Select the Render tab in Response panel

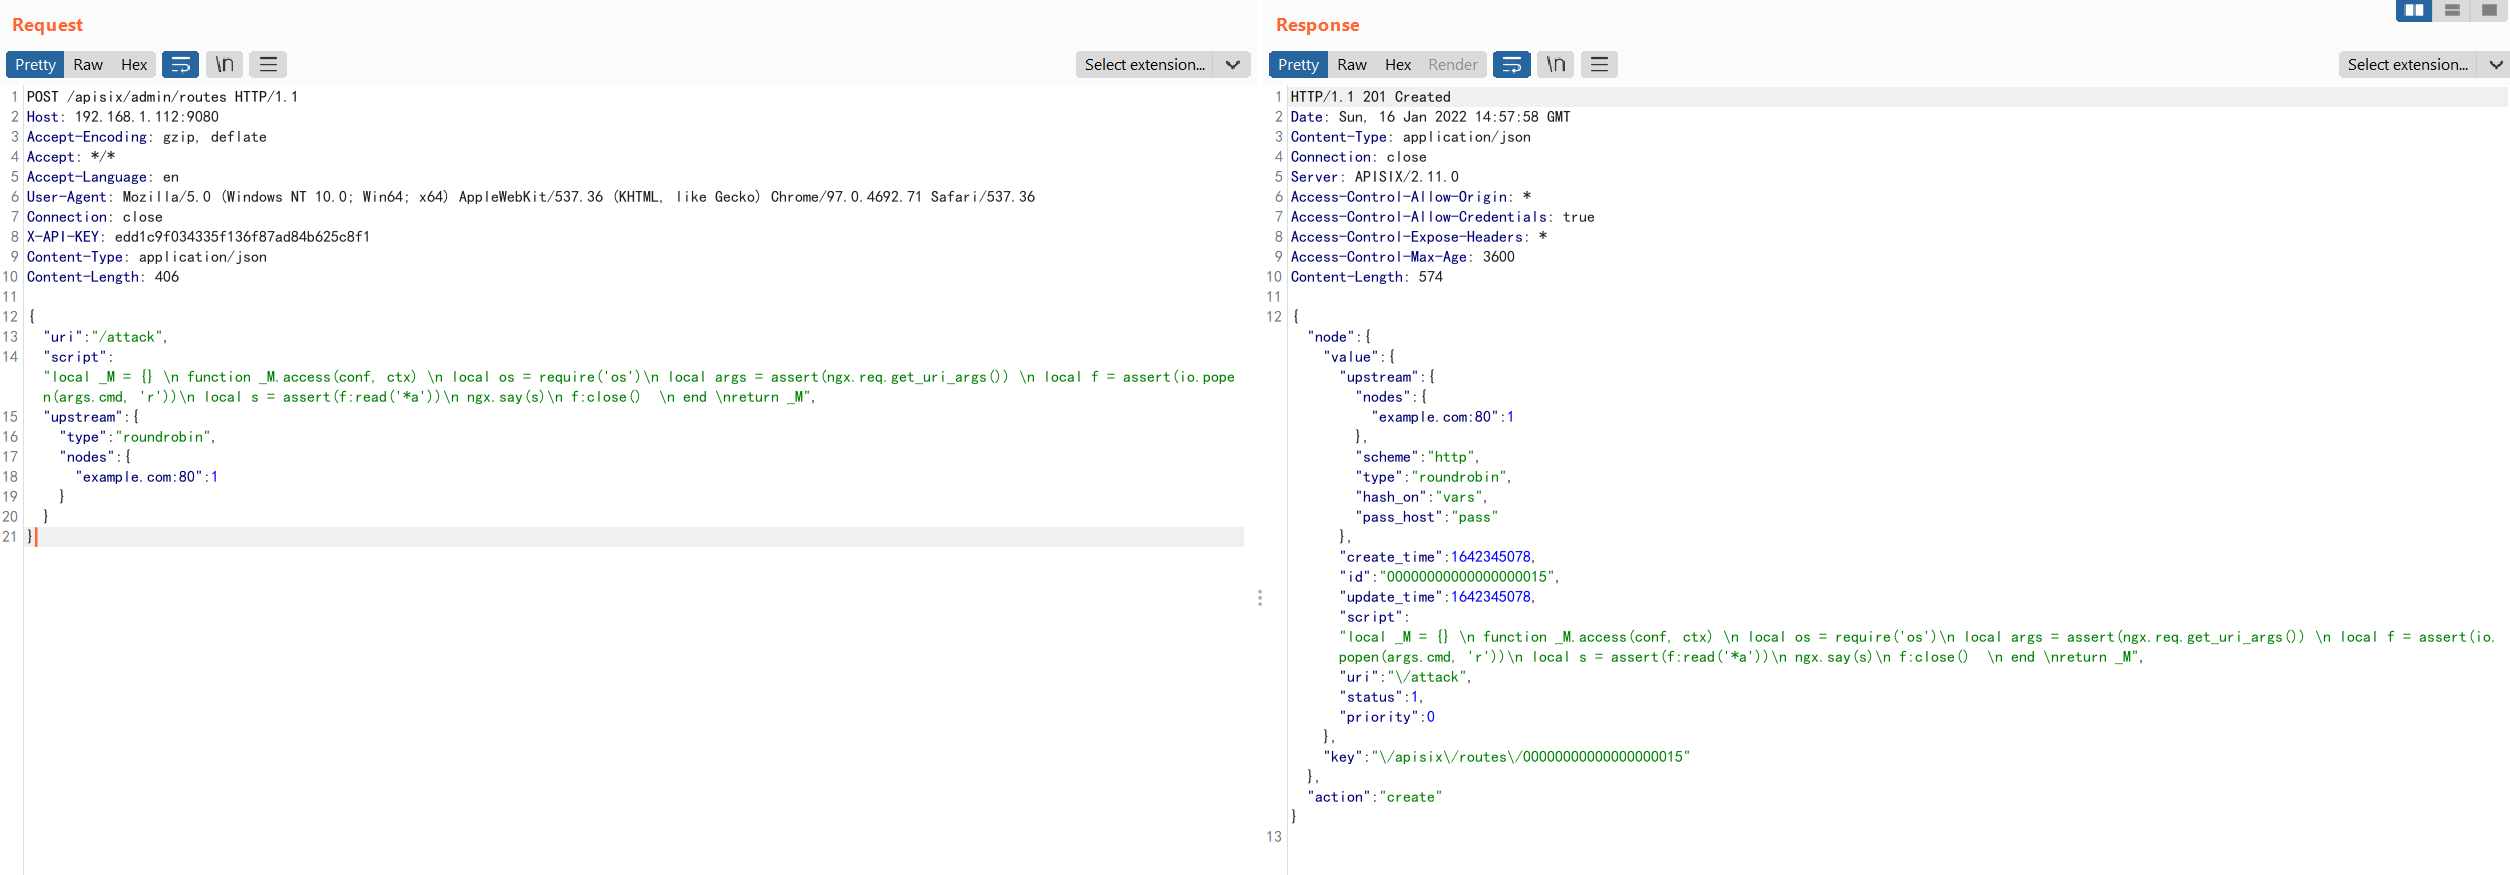1453,65
